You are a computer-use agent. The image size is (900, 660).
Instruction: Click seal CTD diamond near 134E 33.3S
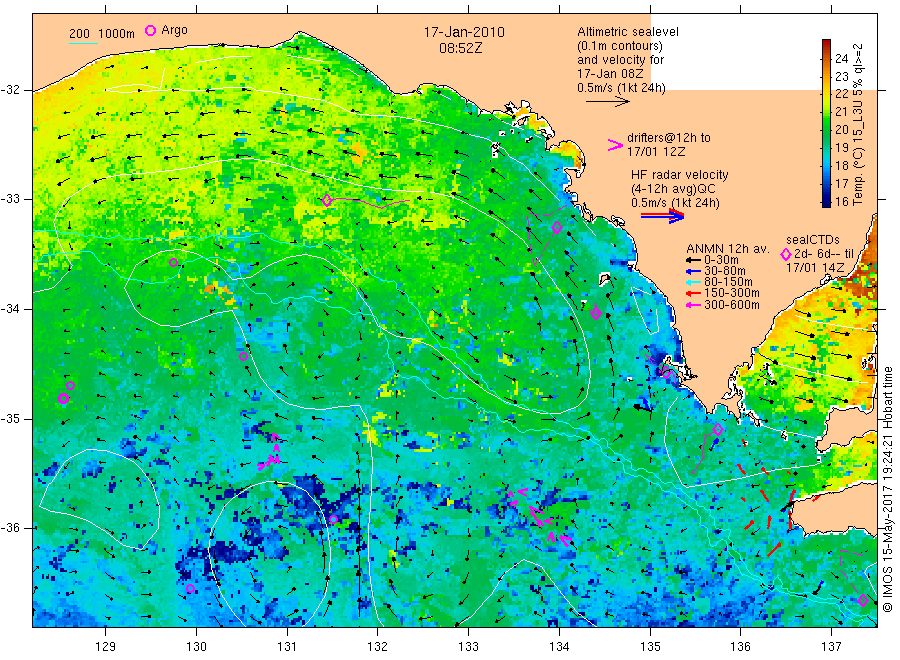(557, 228)
